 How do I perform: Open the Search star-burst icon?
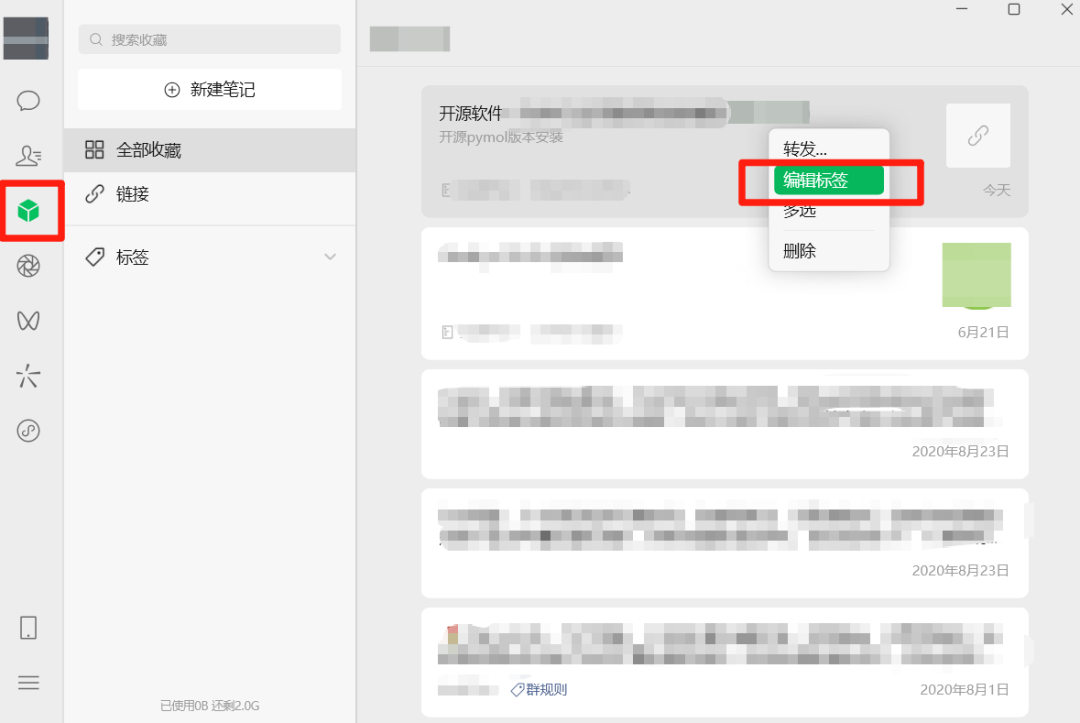(x=28, y=376)
